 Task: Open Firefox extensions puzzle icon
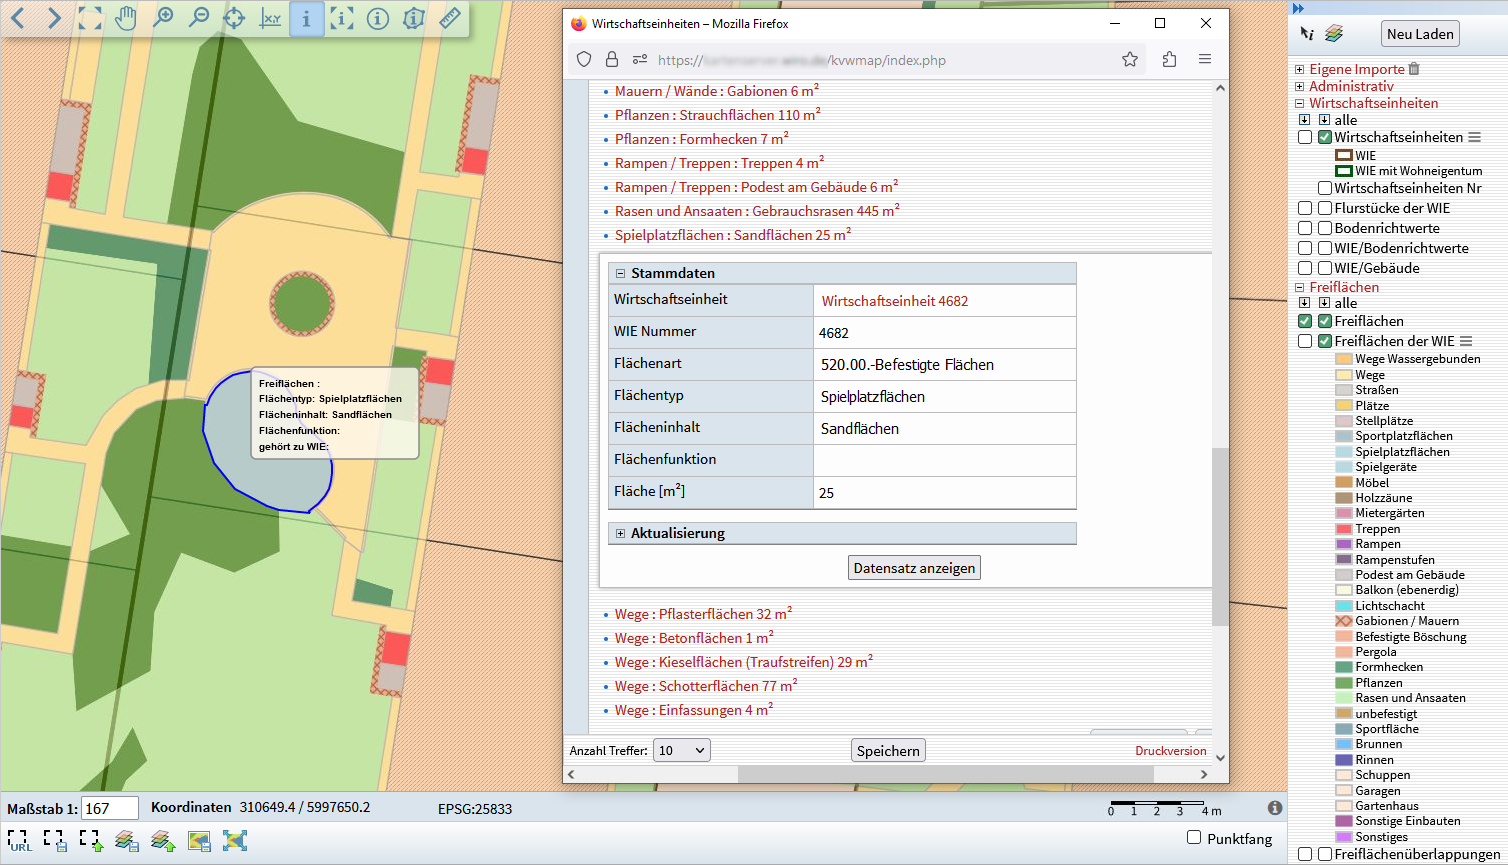1169,60
